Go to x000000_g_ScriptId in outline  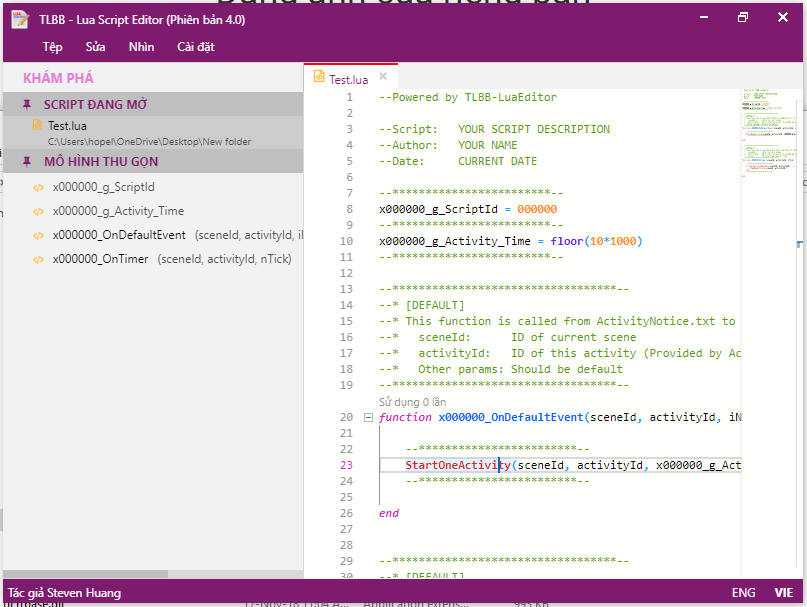[x=103, y=187]
